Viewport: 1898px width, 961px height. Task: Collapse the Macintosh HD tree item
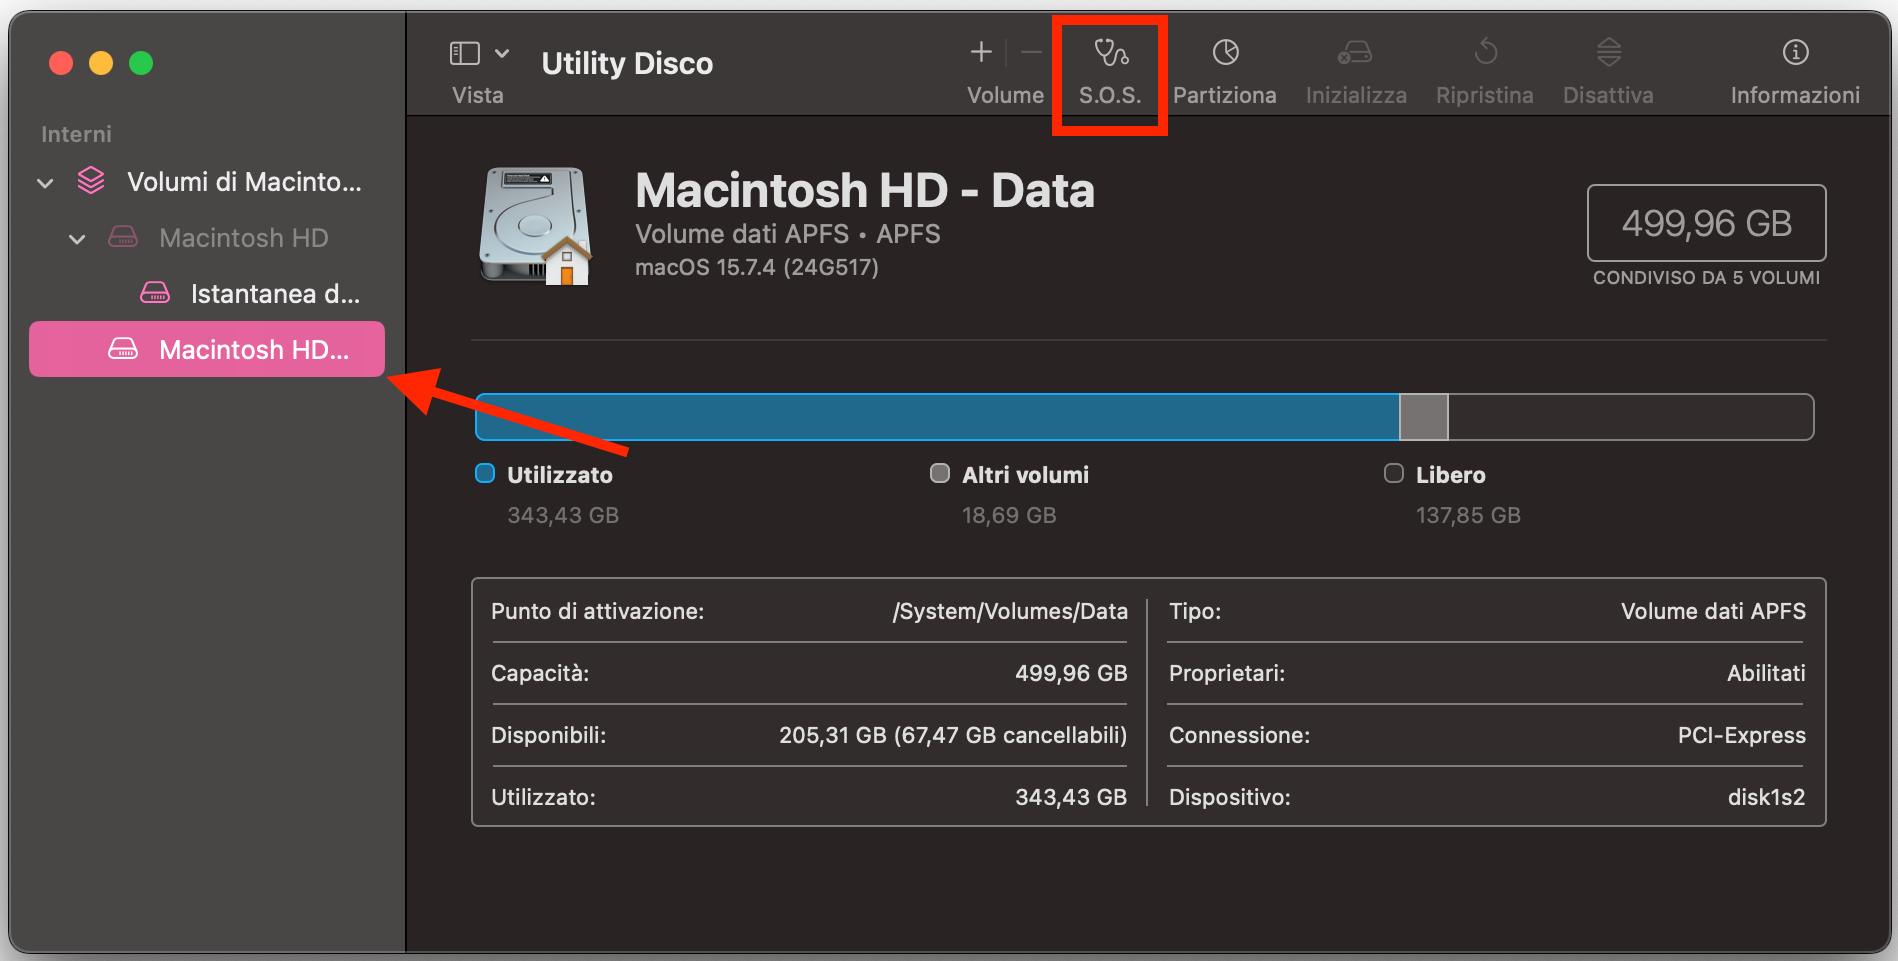pos(76,238)
